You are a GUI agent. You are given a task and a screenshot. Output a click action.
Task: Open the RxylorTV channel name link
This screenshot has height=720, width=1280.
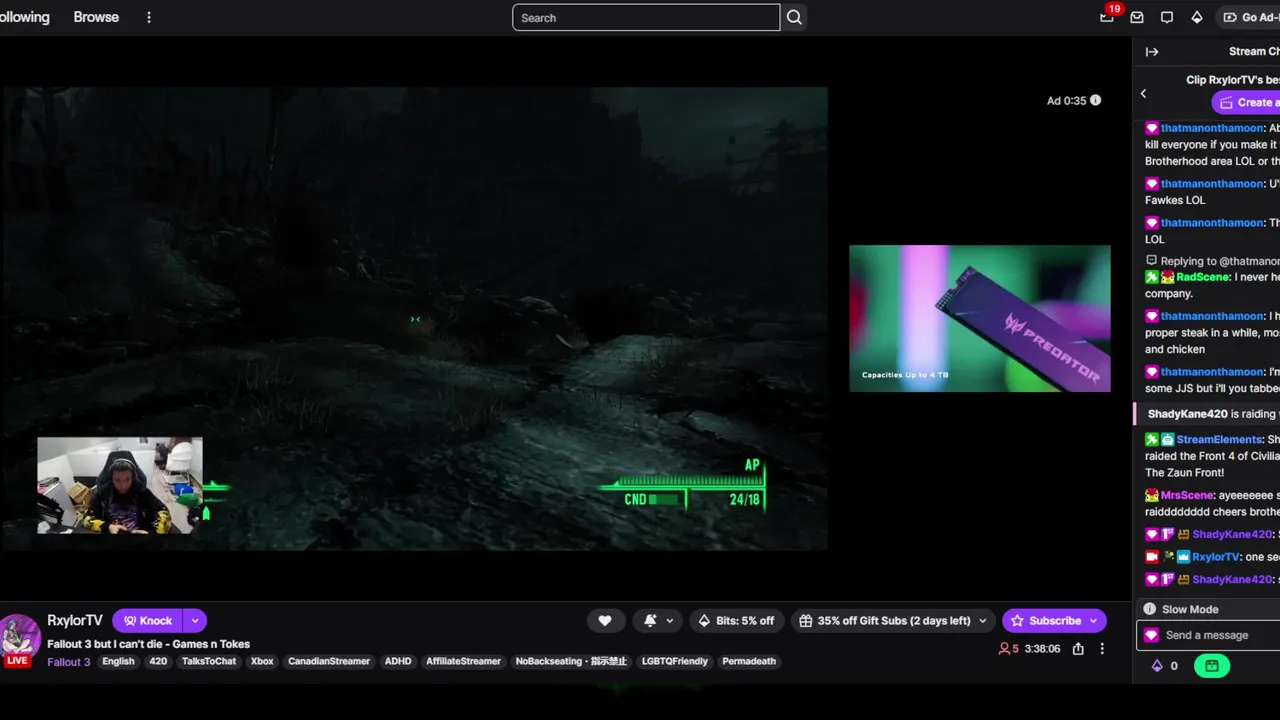pos(75,621)
